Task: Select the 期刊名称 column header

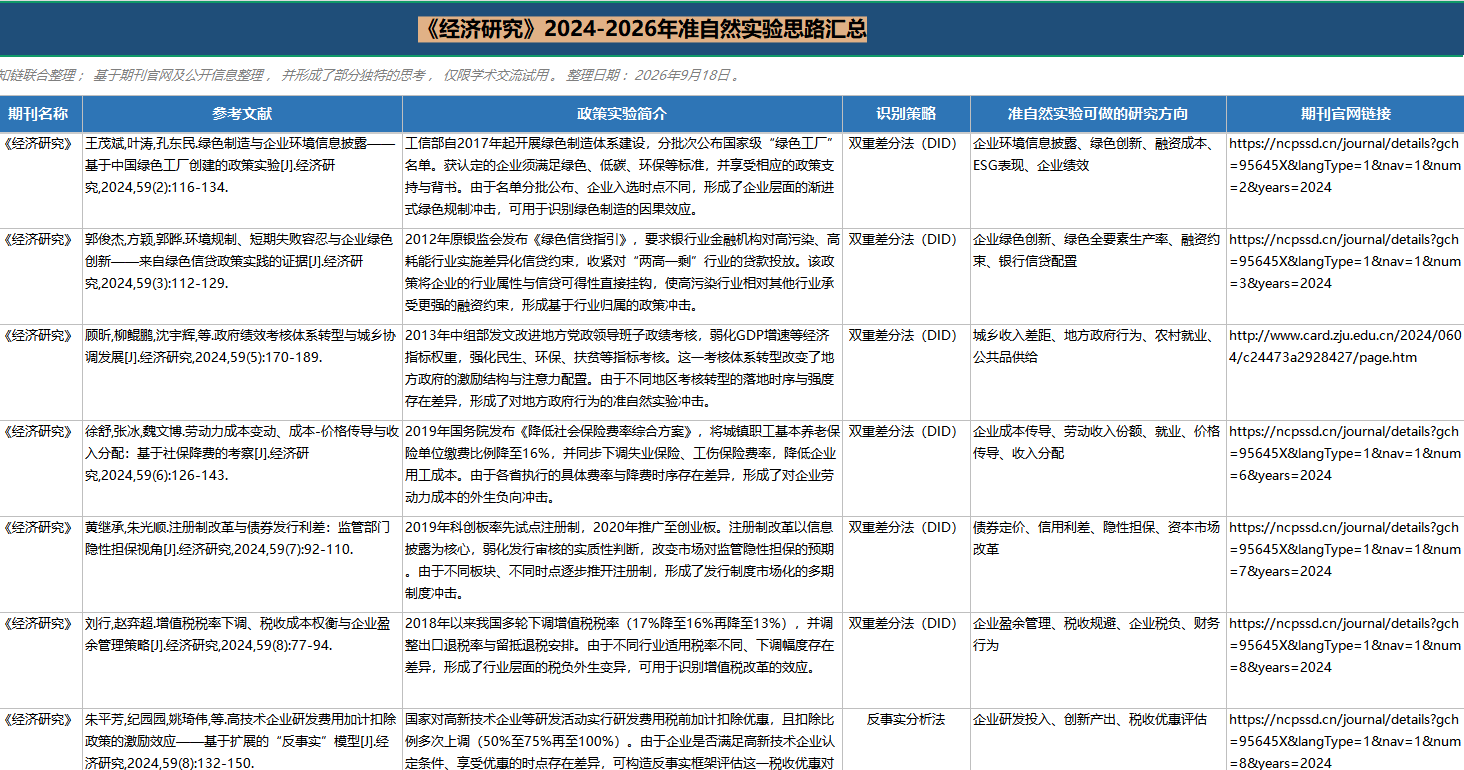Action: (41, 114)
